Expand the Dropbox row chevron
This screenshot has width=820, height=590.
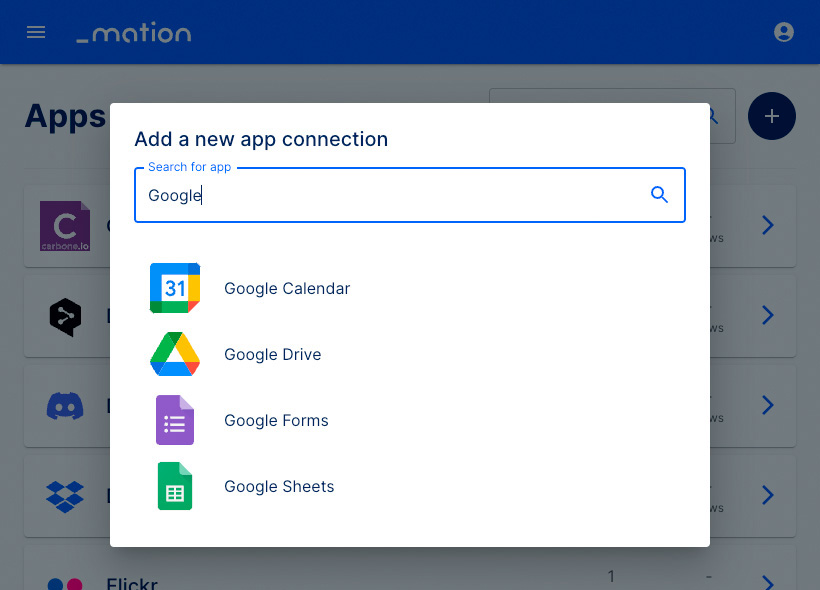[767, 495]
